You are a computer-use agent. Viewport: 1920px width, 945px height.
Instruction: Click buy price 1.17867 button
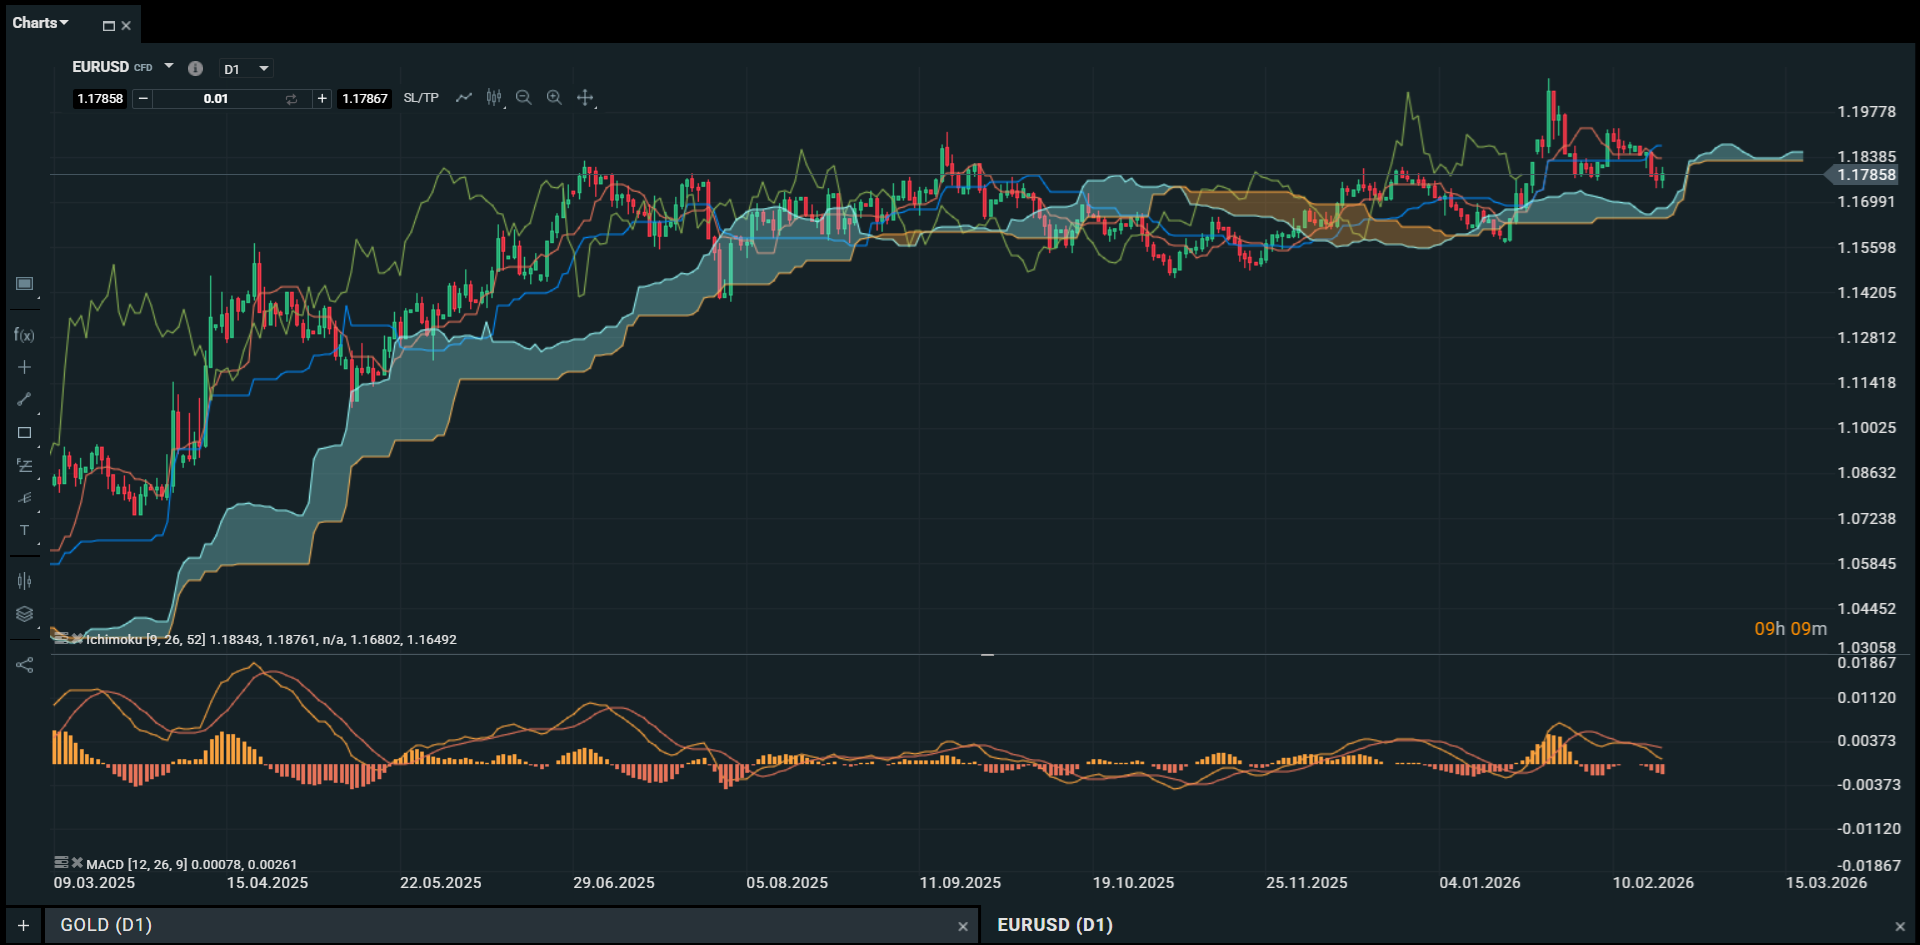tap(364, 99)
